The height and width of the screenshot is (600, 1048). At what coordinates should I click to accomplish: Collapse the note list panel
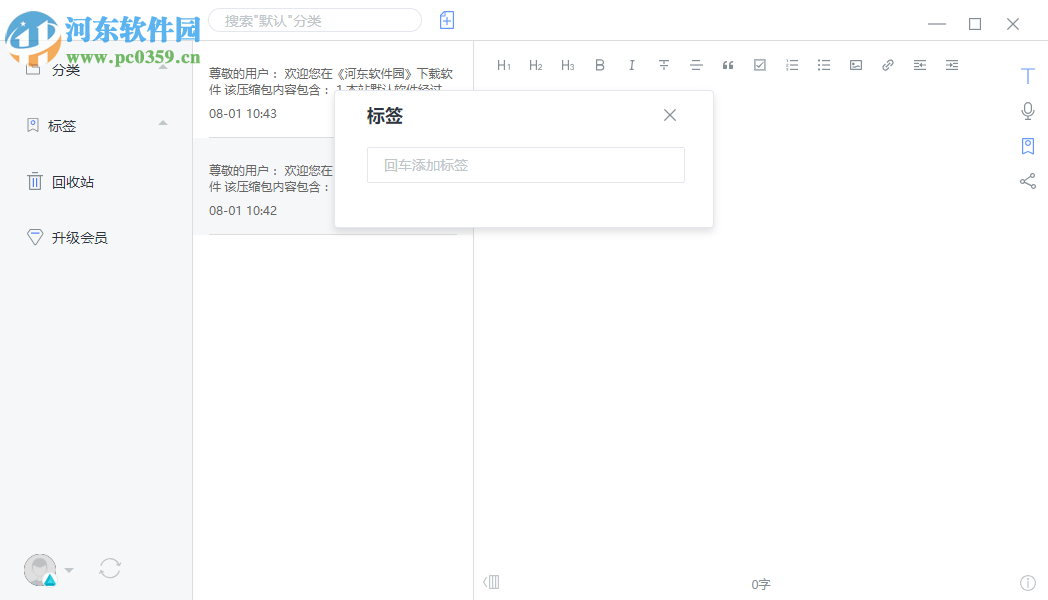(x=491, y=581)
